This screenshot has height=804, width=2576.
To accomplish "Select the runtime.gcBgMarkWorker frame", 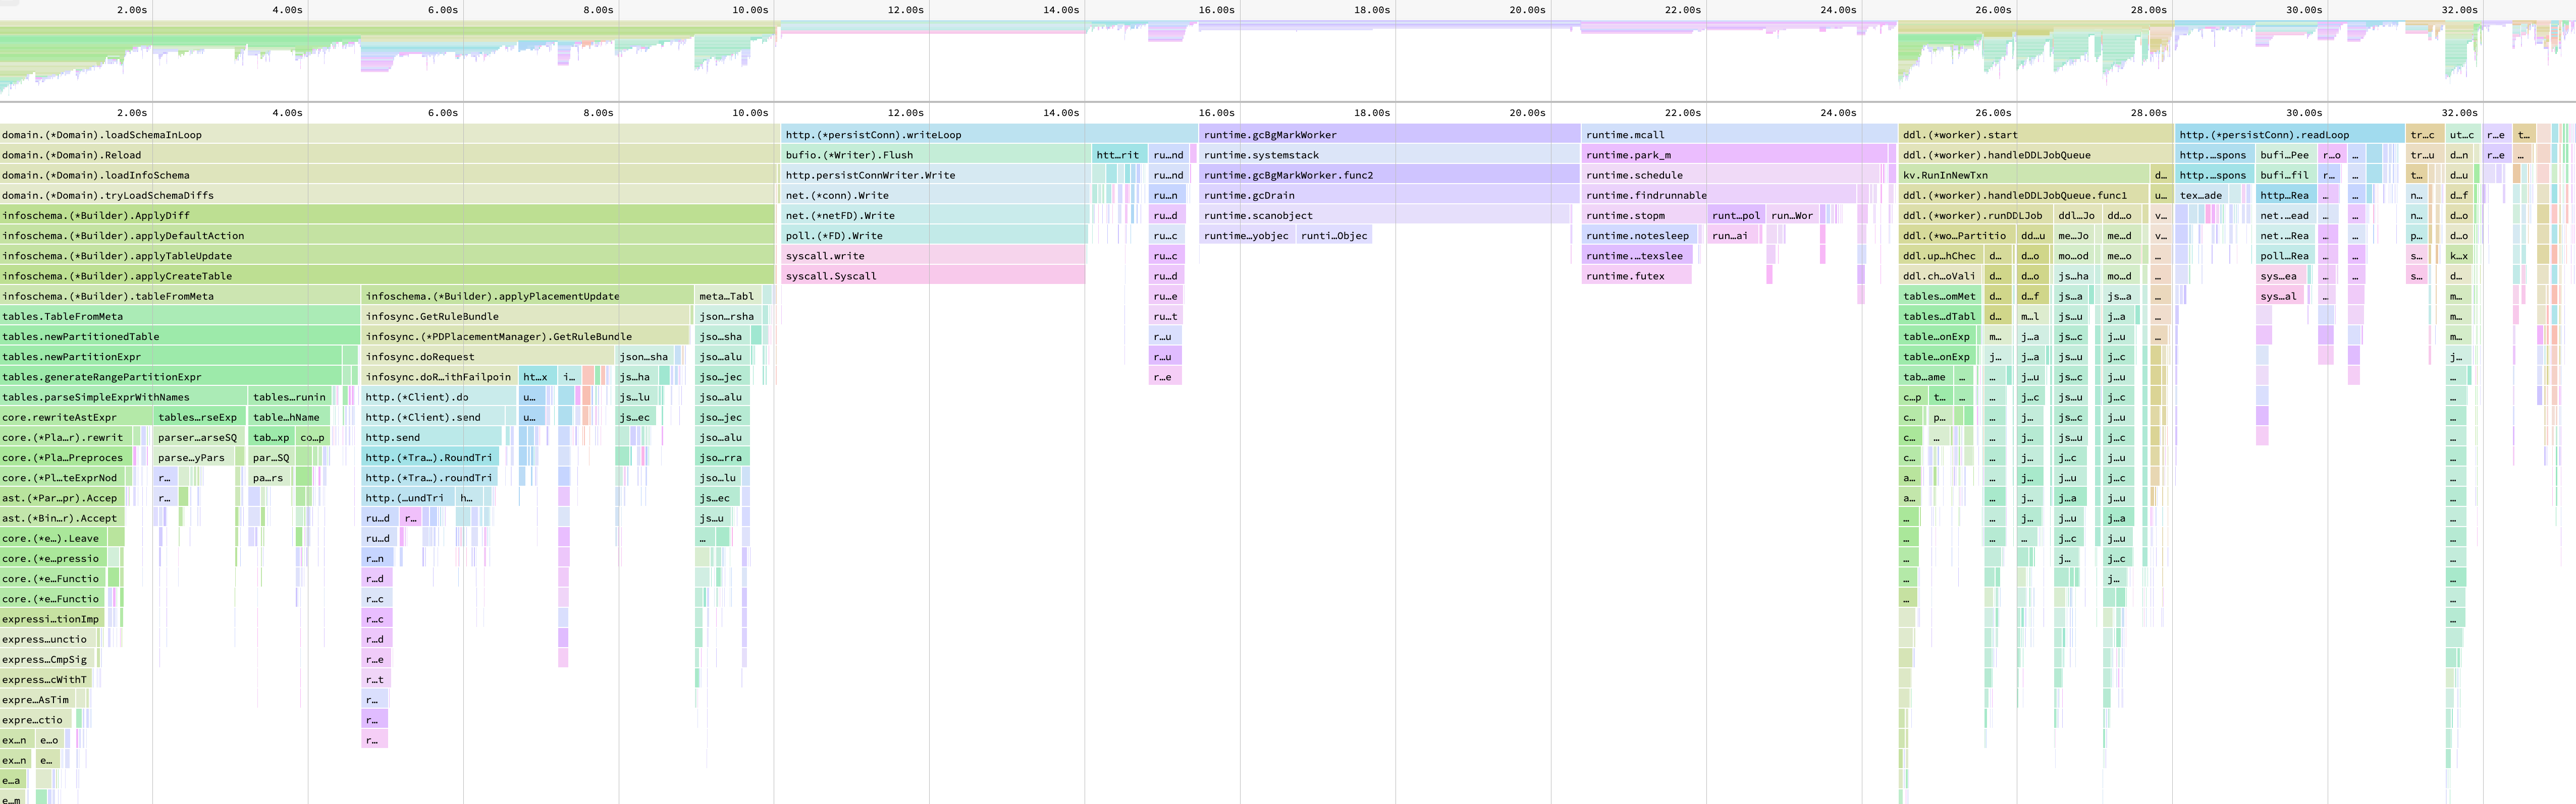I will click(x=1390, y=135).
